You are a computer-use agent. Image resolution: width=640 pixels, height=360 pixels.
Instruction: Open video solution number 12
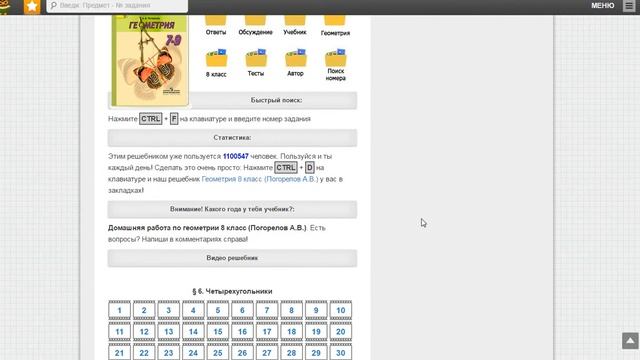point(144,331)
